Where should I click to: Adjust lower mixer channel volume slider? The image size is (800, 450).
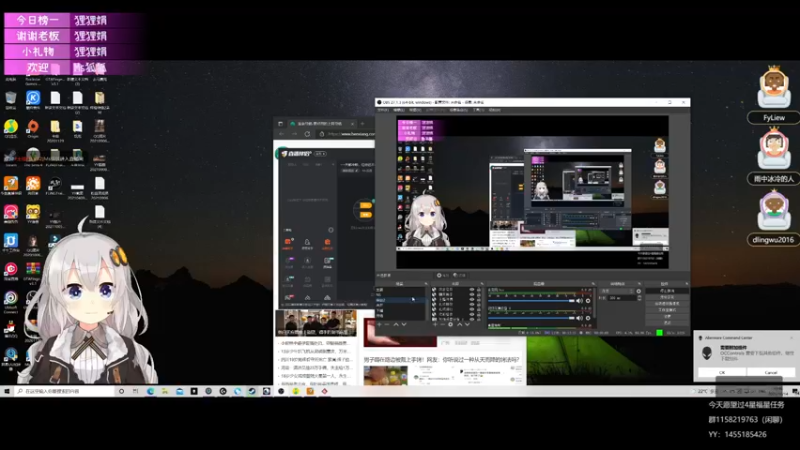coord(531,318)
